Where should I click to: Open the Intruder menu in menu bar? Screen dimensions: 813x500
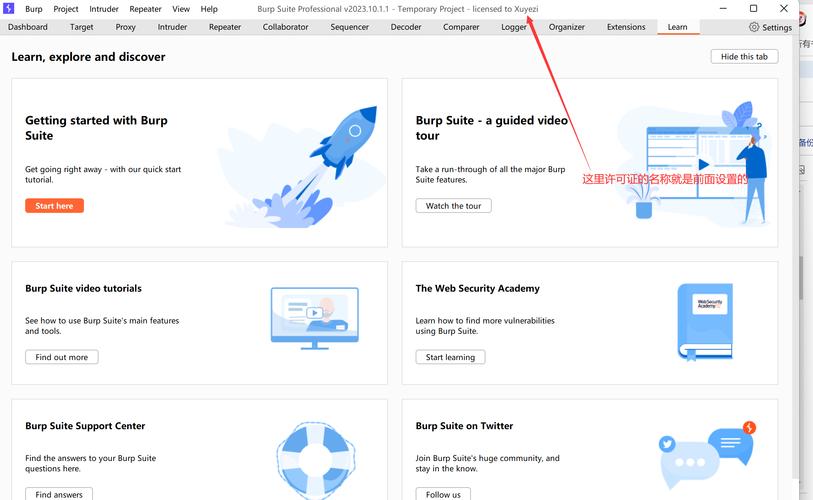(104, 9)
